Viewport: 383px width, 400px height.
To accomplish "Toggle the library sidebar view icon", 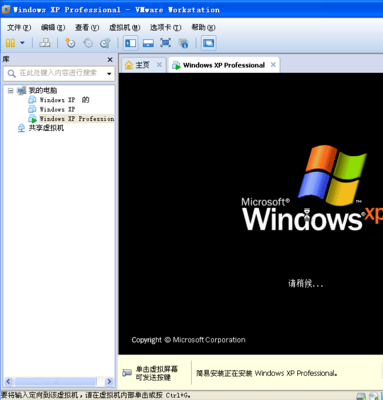I will (x=130, y=43).
